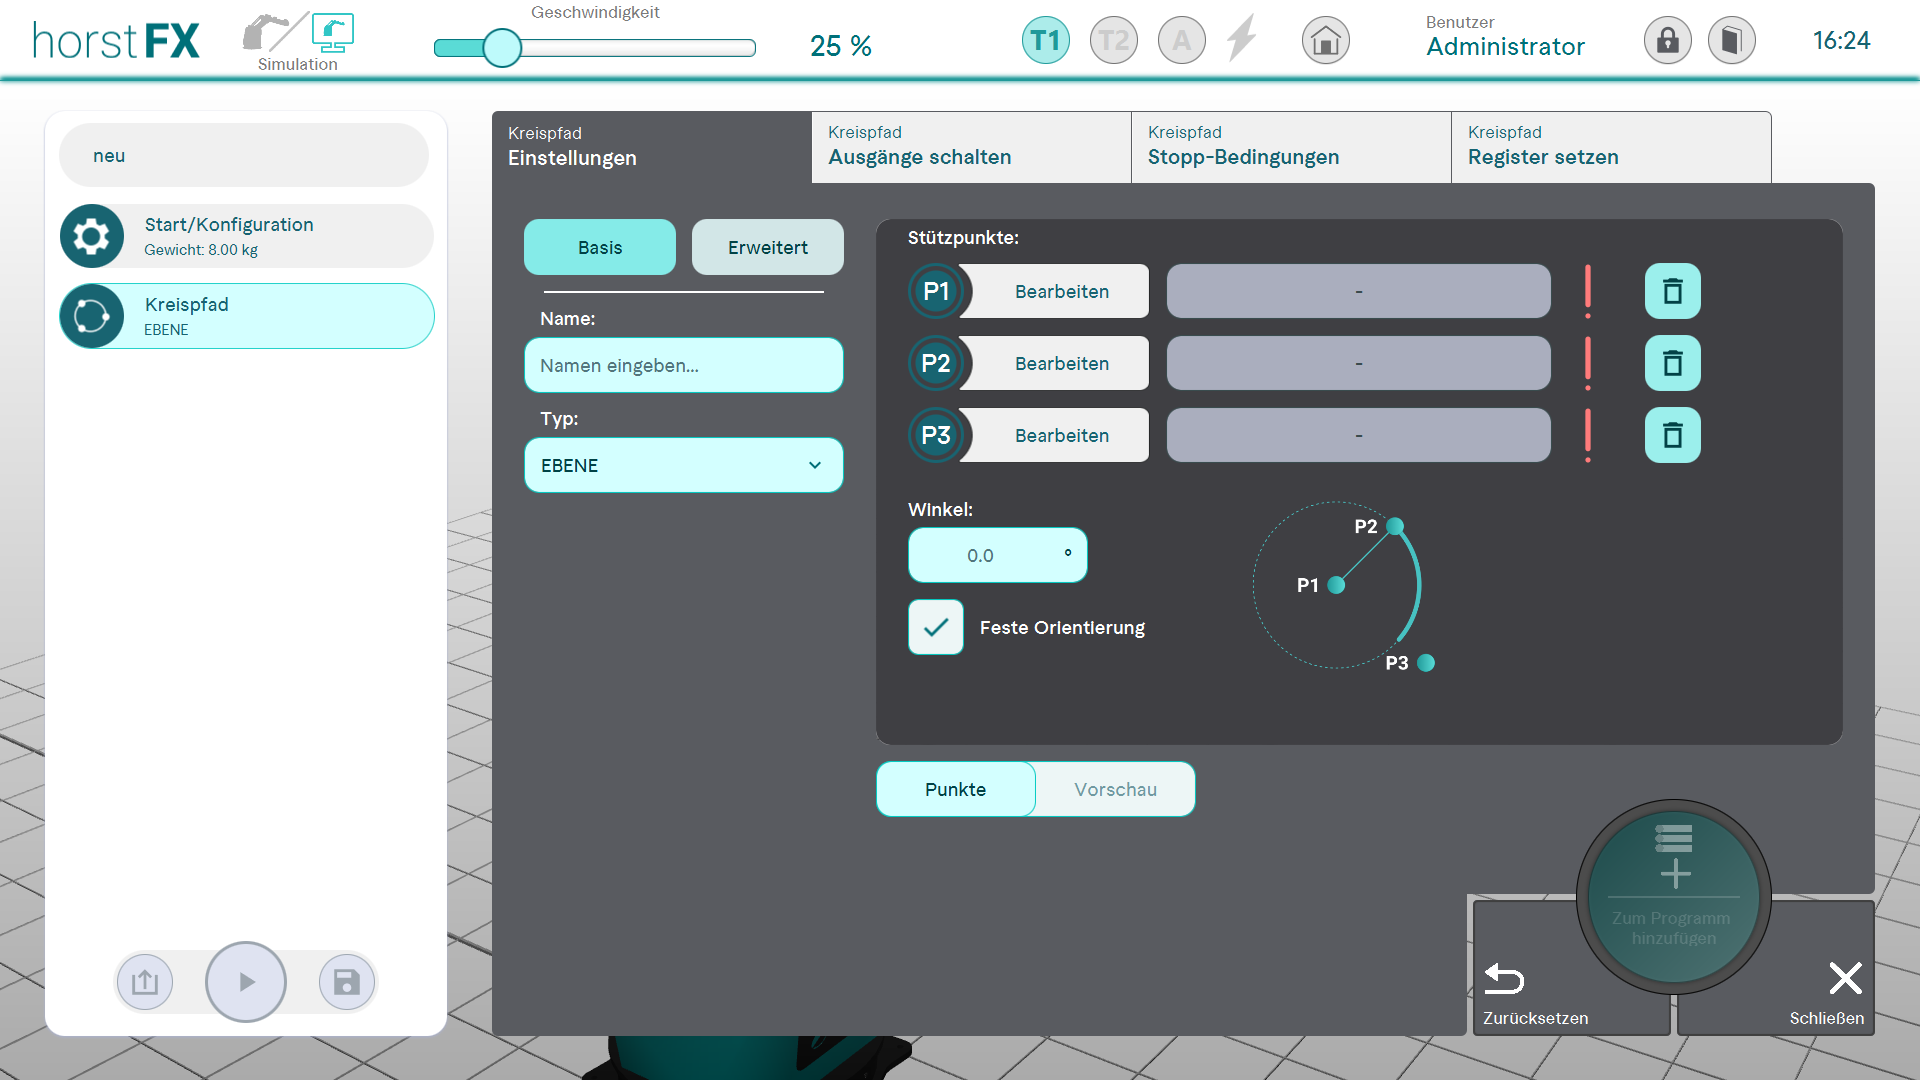Screen dimensions: 1920x1080
Task: Delete support point P1 with trash icon
Action: click(x=1672, y=291)
